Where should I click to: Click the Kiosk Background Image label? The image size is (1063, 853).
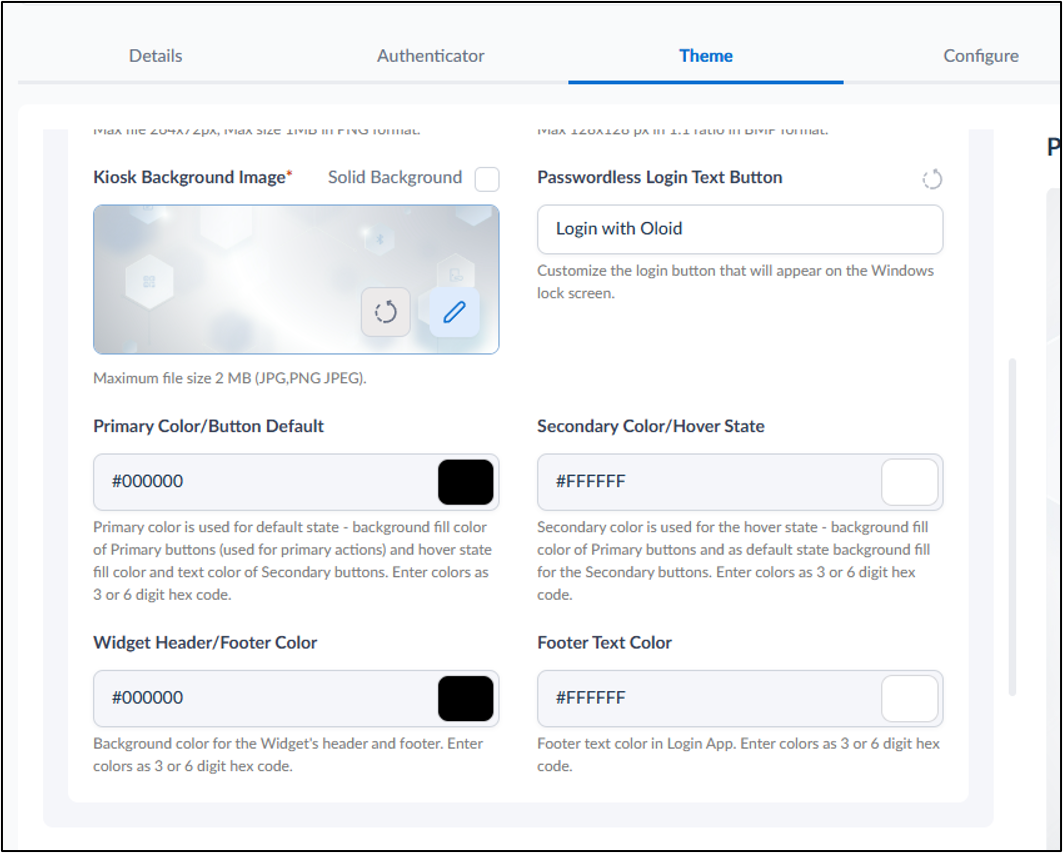pos(193,178)
